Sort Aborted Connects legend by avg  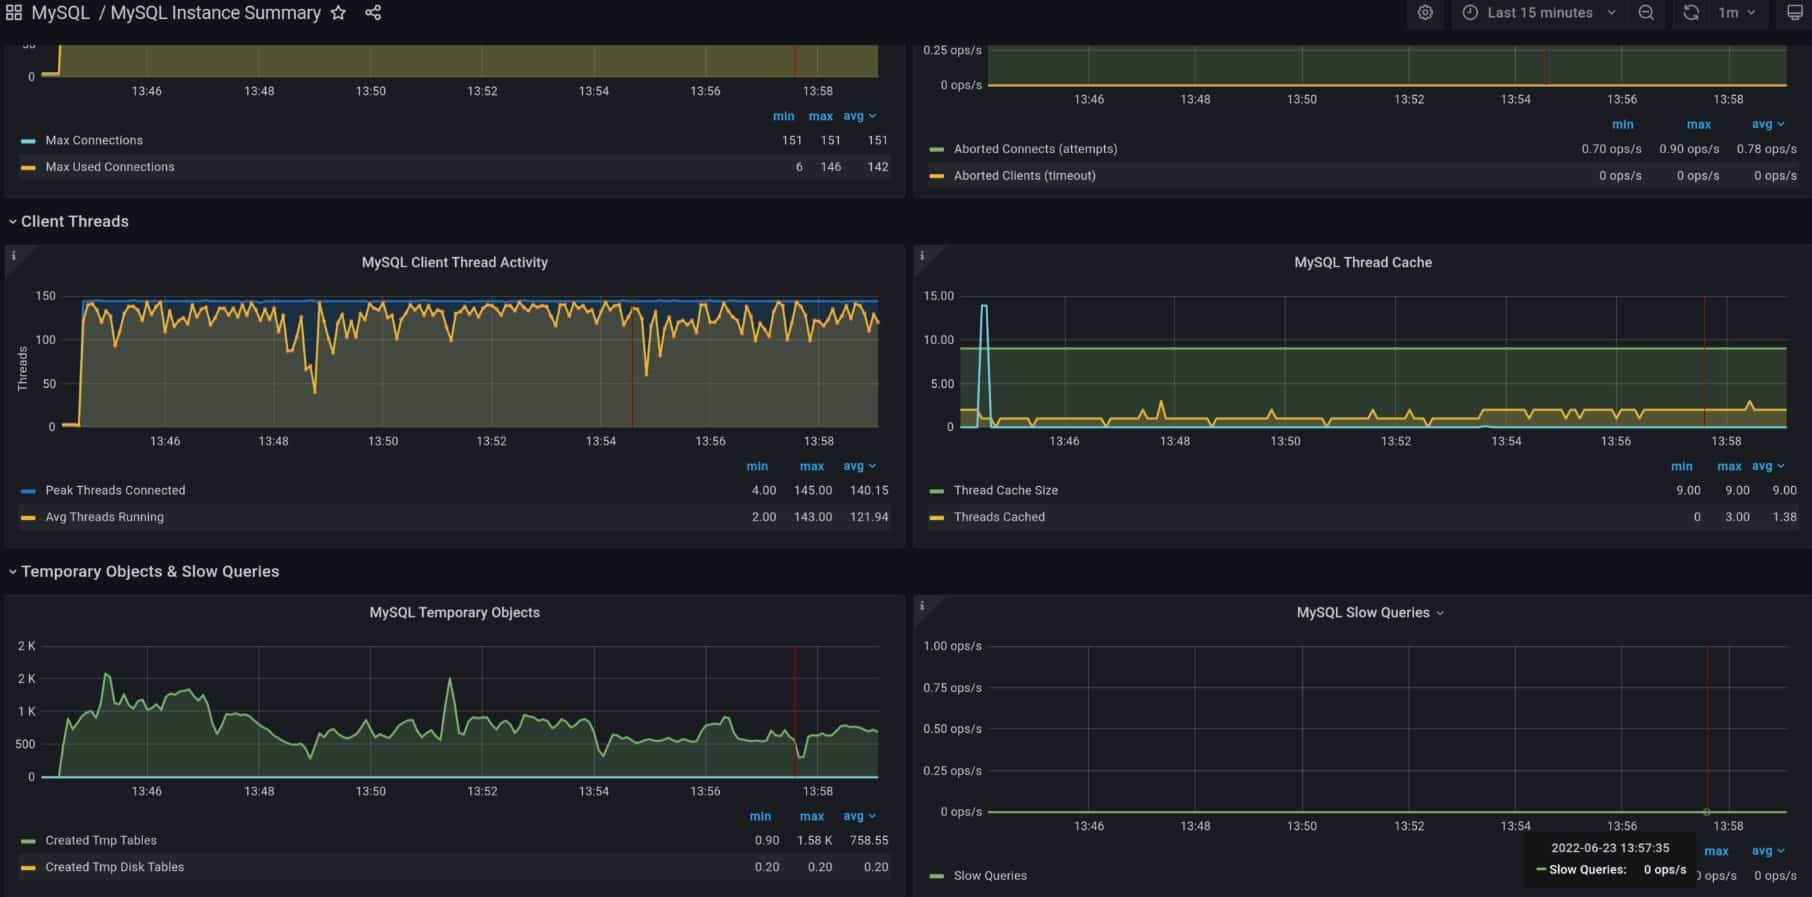point(1768,124)
